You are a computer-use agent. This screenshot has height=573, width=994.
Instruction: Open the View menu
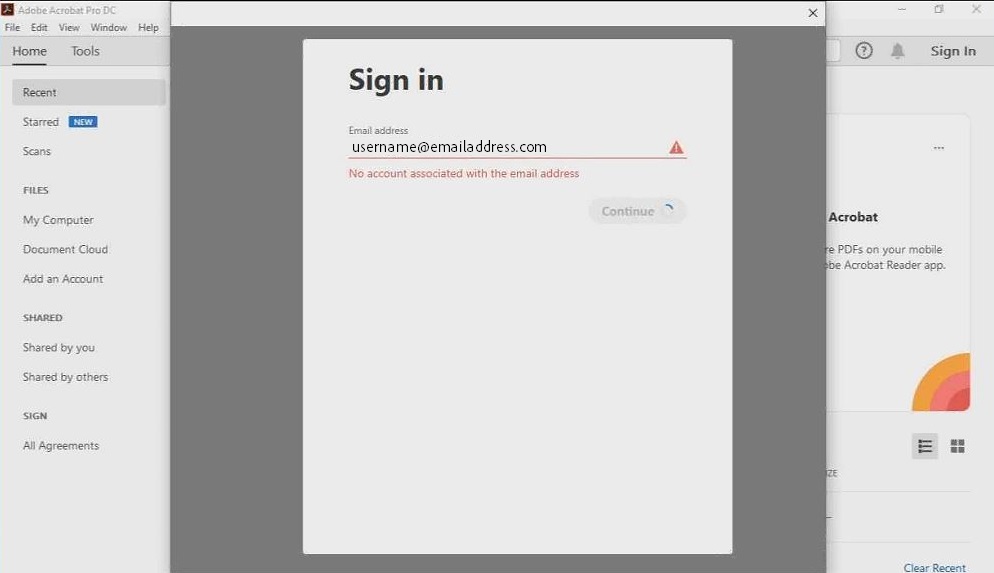(69, 27)
